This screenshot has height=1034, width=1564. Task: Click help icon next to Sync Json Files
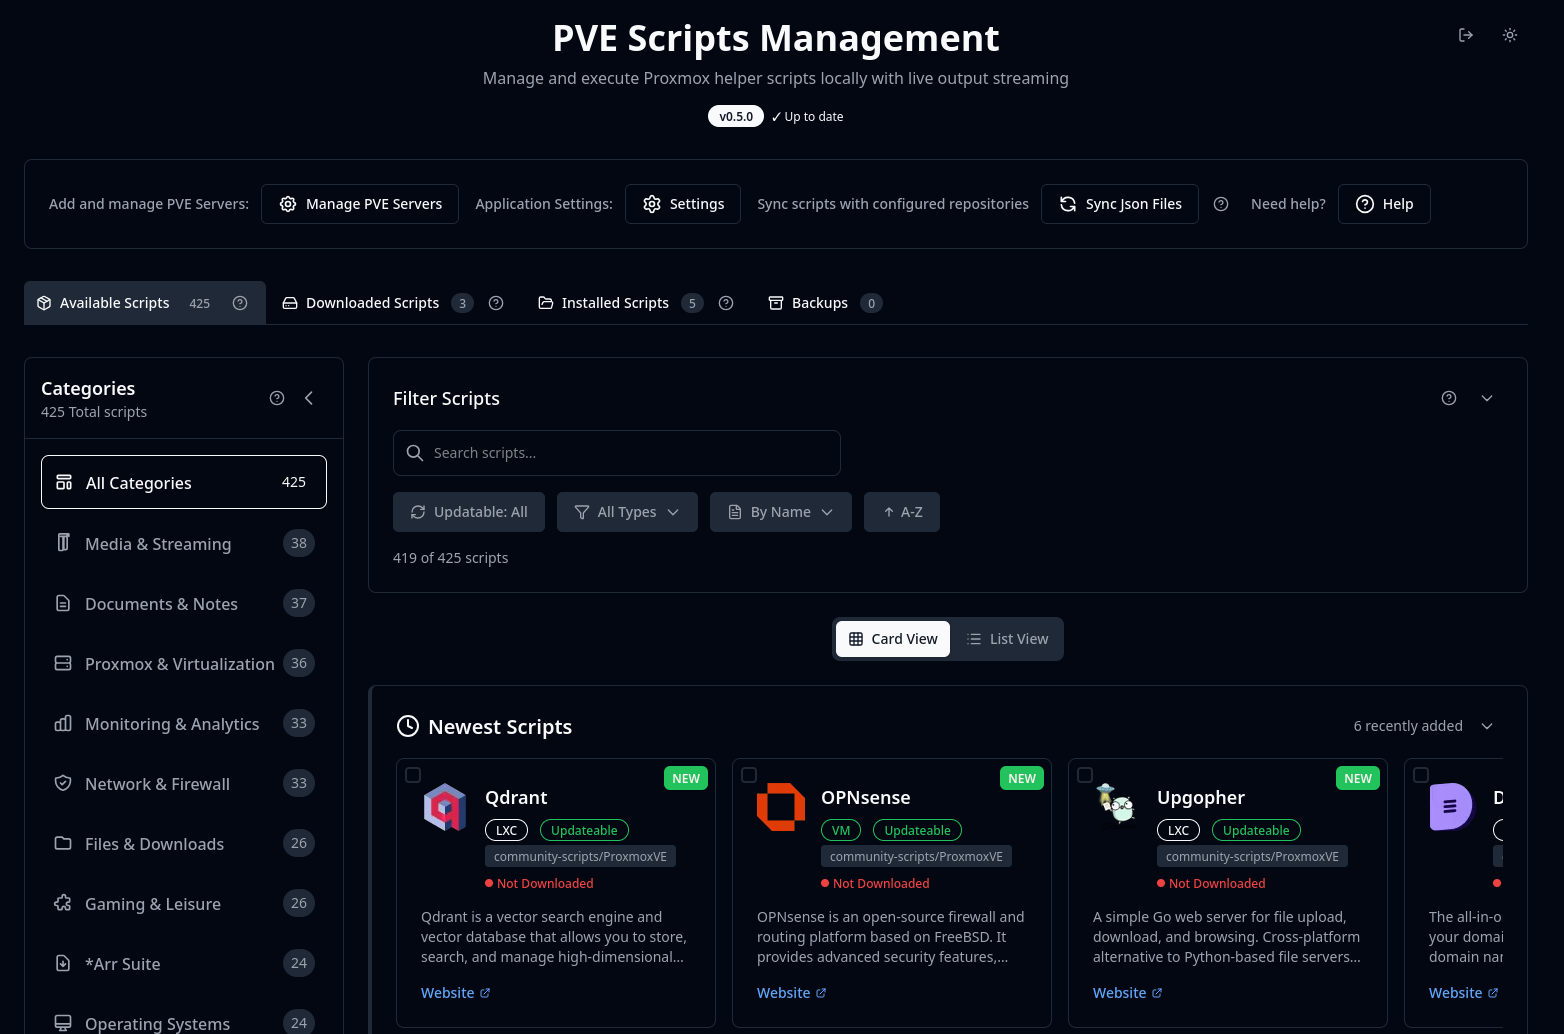[1221, 204]
